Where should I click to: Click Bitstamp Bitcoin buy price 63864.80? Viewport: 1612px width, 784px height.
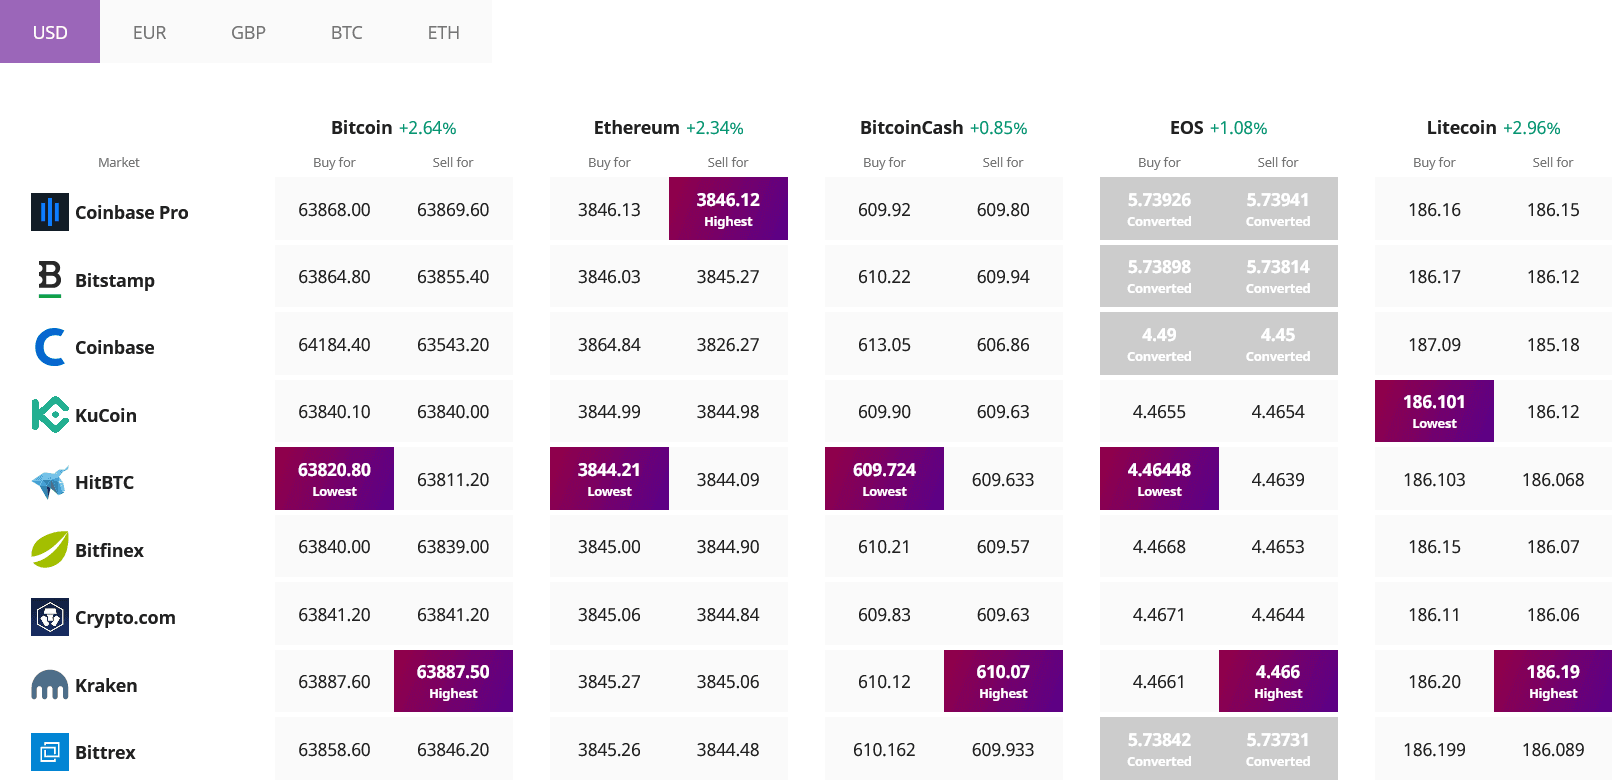(334, 276)
